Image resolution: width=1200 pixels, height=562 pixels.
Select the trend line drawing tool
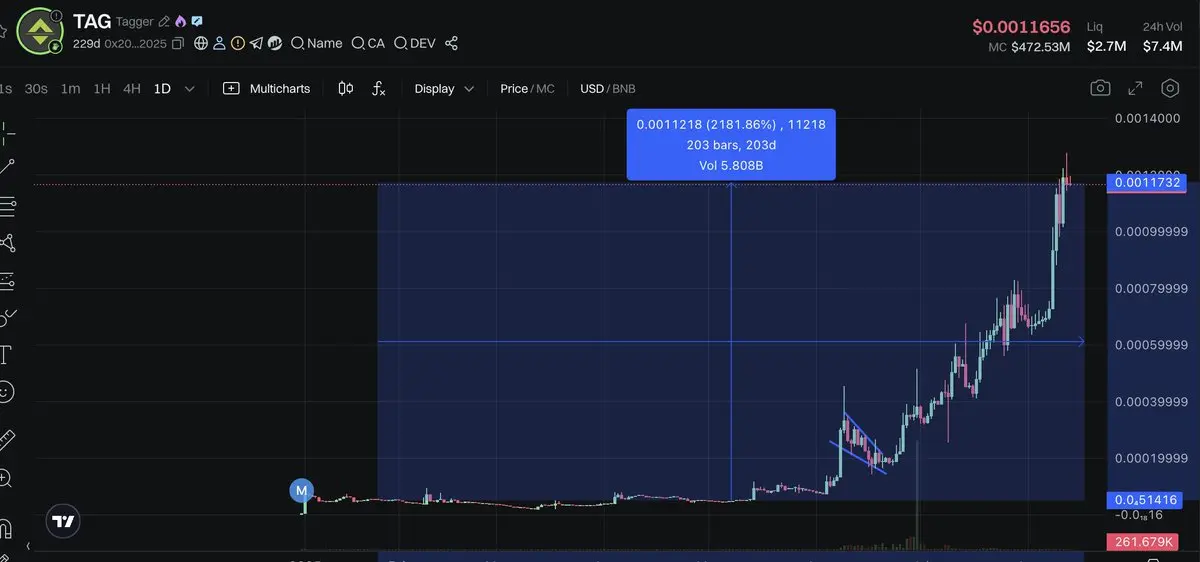[7, 167]
